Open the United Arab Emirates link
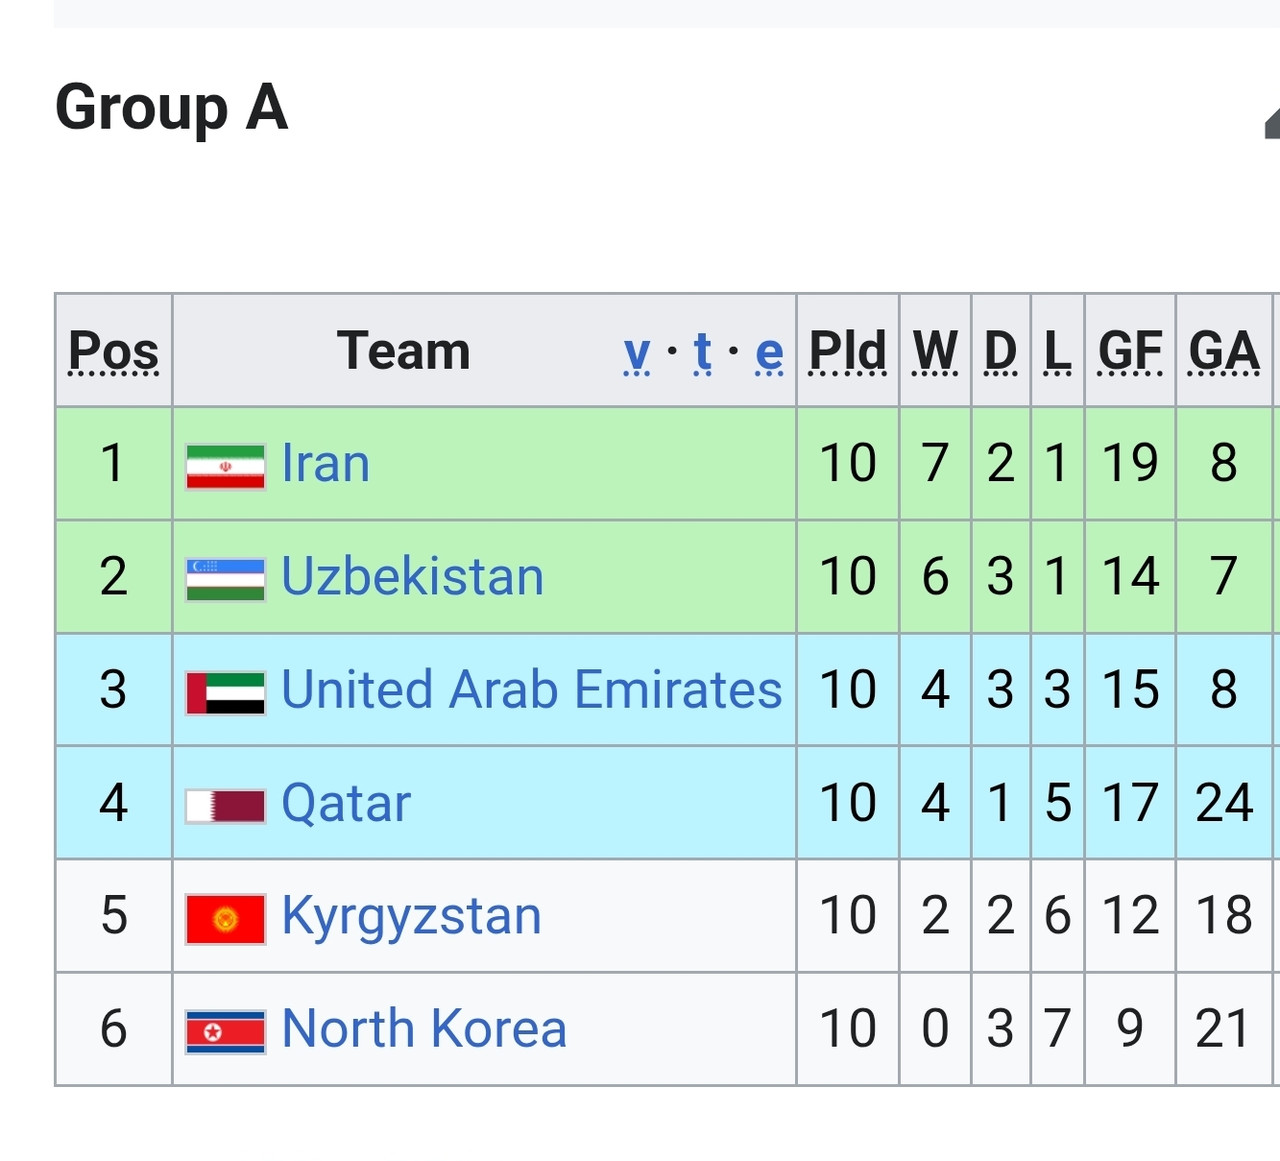The image size is (1280, 1161). tap(532, 690)
